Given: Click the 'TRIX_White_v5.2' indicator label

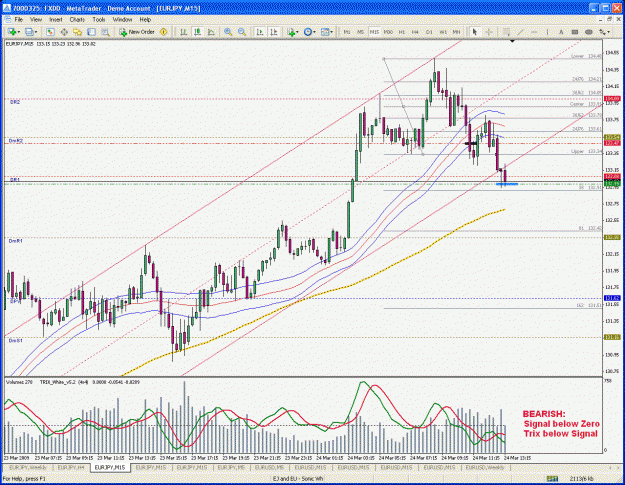Looking at the screenshot, I should (x=56, y=382).
